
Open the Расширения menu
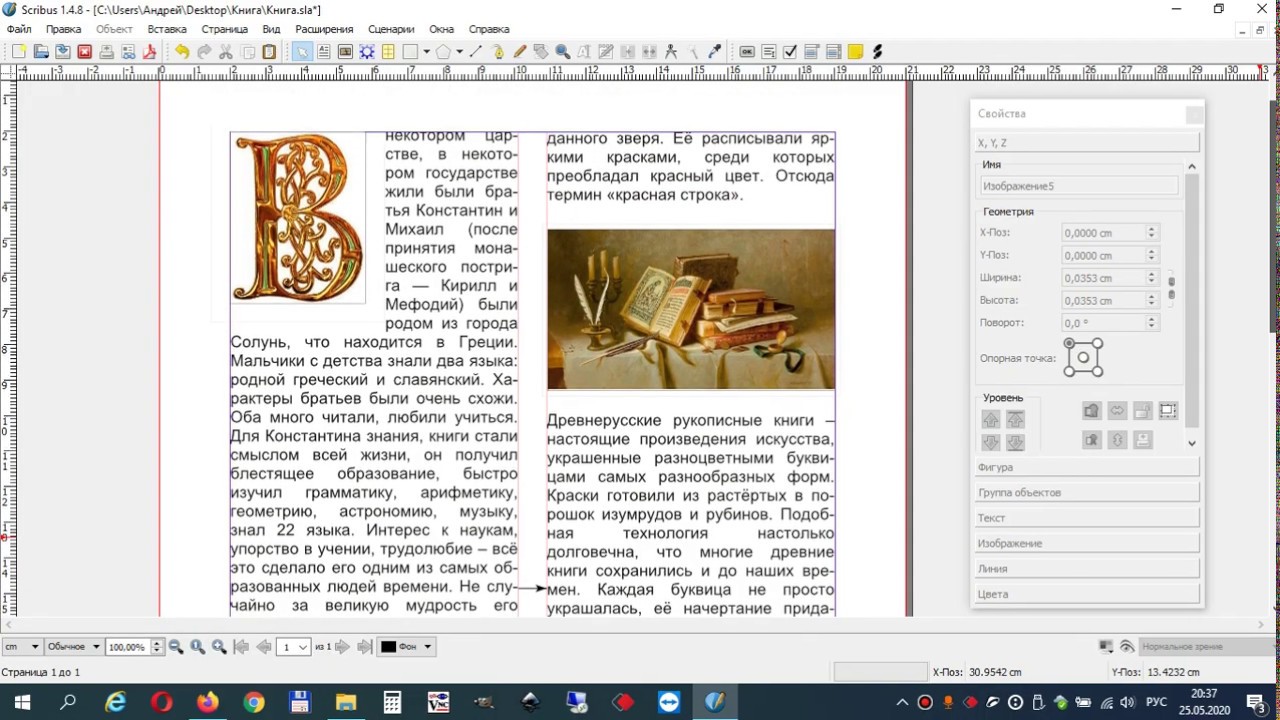(324, 29)
